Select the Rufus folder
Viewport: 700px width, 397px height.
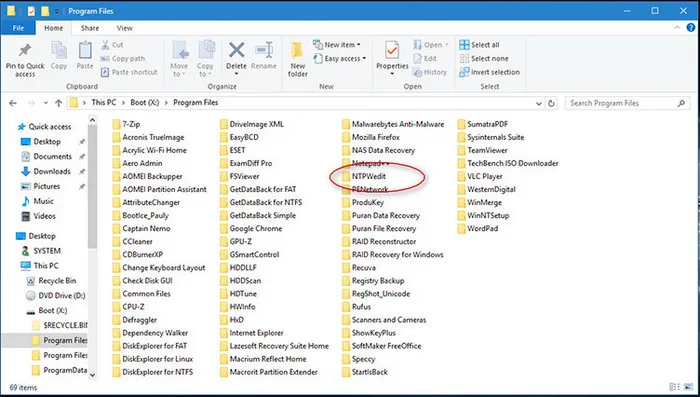(361, 307)
